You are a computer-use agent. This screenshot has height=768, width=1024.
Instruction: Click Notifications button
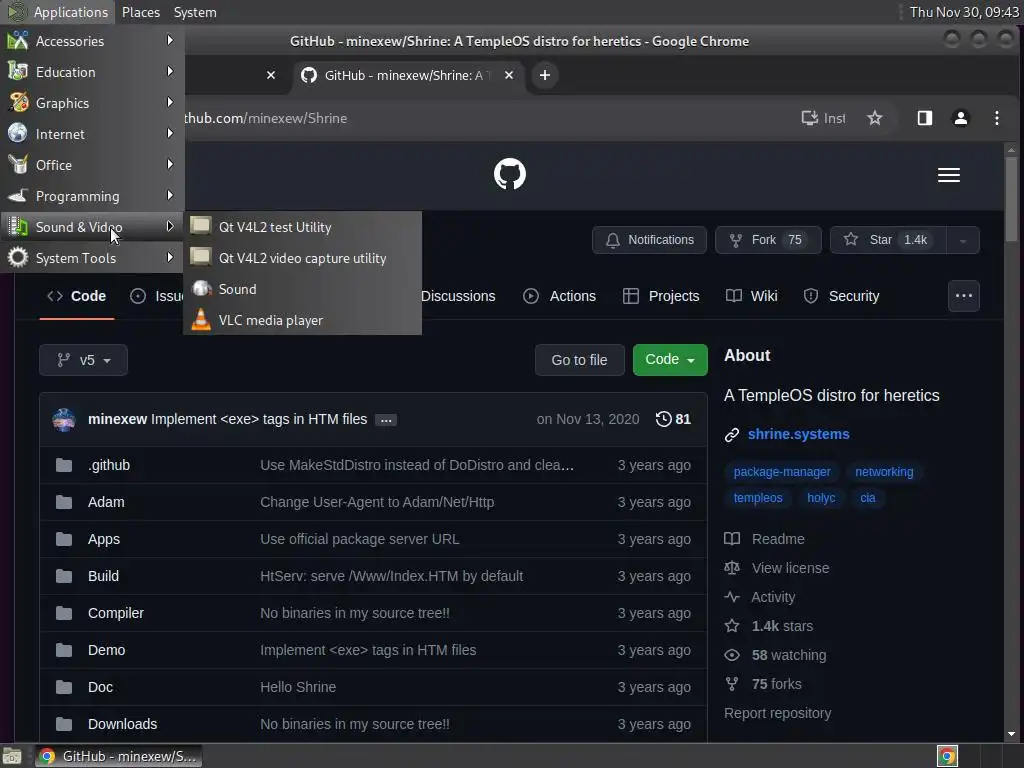point(648,240)
